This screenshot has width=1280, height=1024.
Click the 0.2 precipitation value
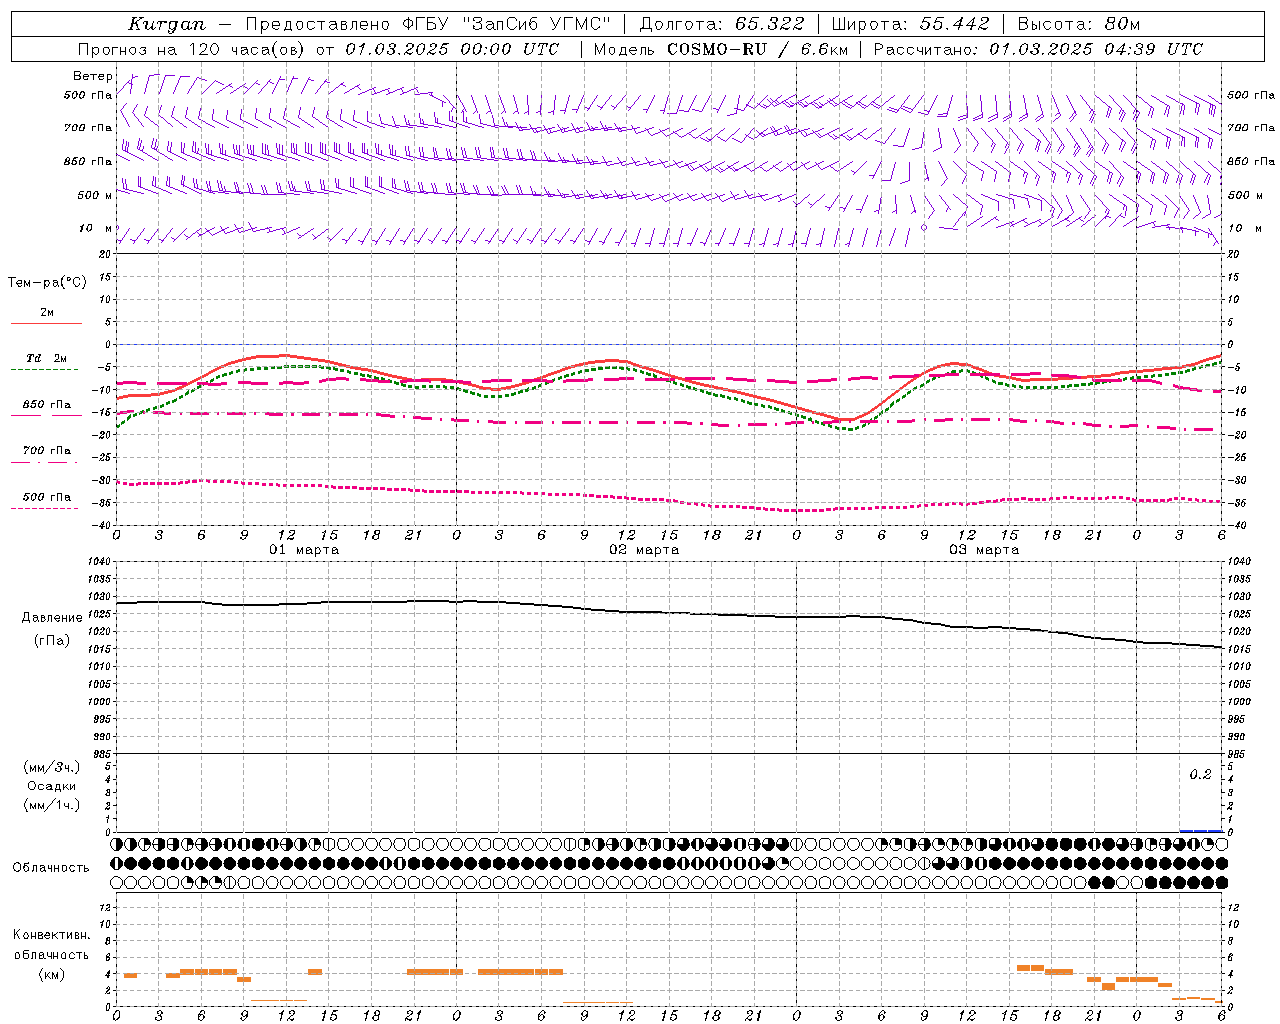click(1200, 775)
